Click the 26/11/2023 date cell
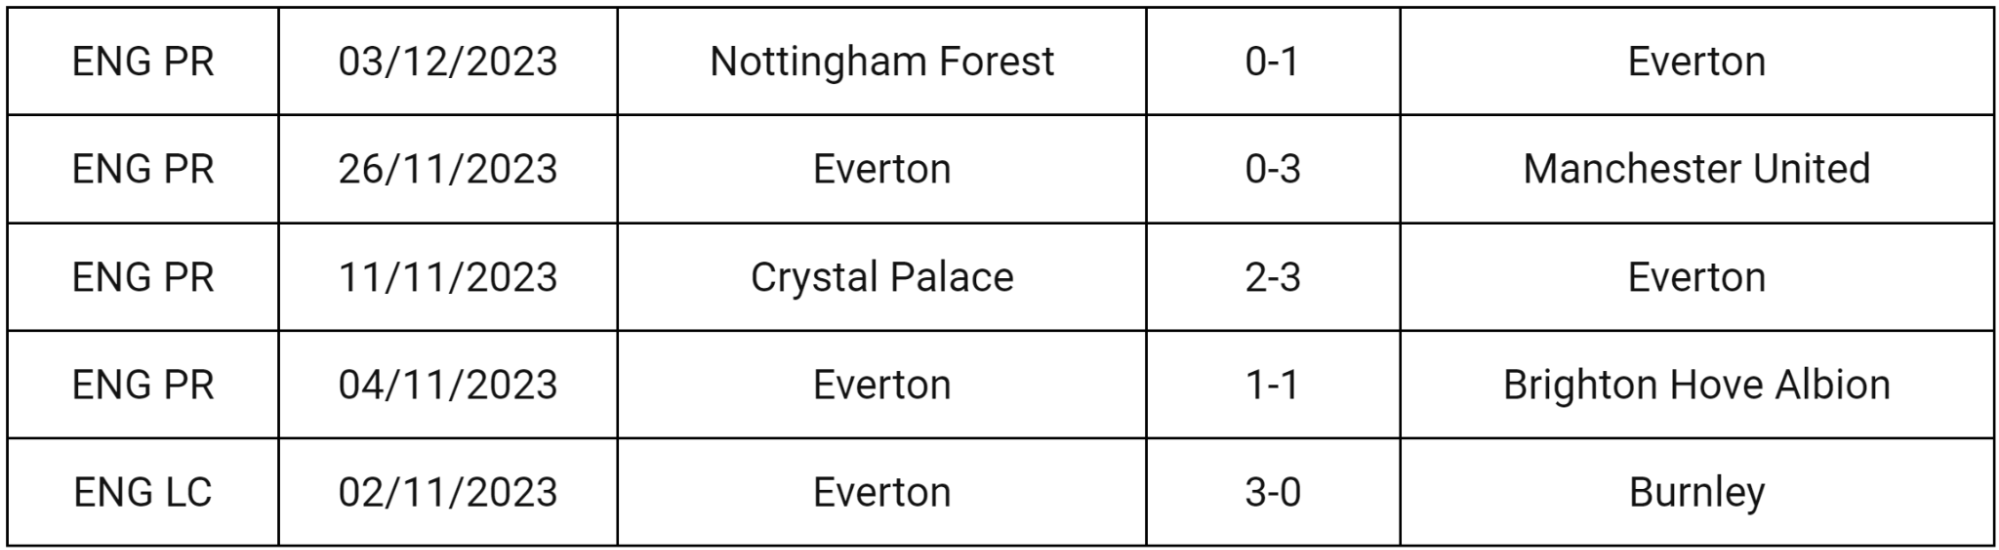 pos(448,169)
